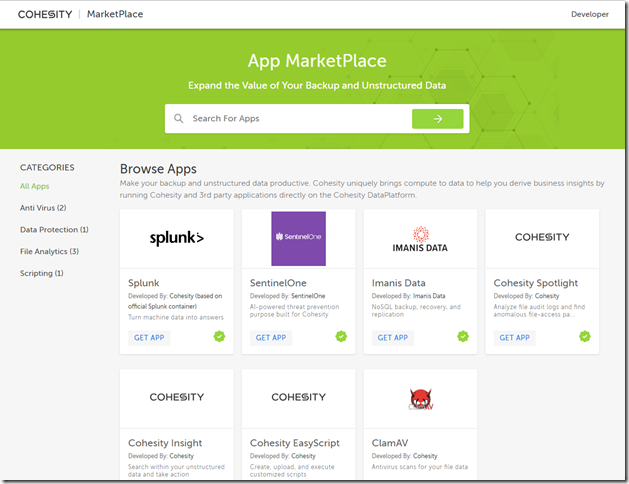The width and height of the screenshot is (629, 484).
Task: Click the CATEGORIES sidebar heading
Action: [47, 168]
